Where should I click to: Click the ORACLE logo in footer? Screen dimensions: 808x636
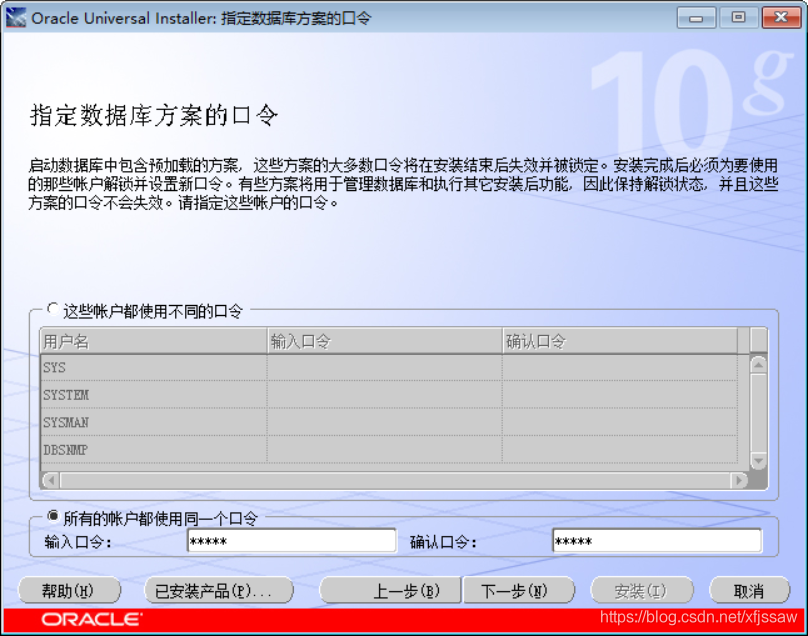pos(92,619)
